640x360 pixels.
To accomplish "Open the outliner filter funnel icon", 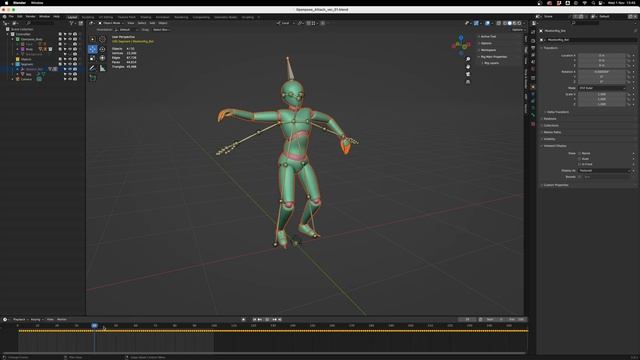I will click(x=72, y=23).
